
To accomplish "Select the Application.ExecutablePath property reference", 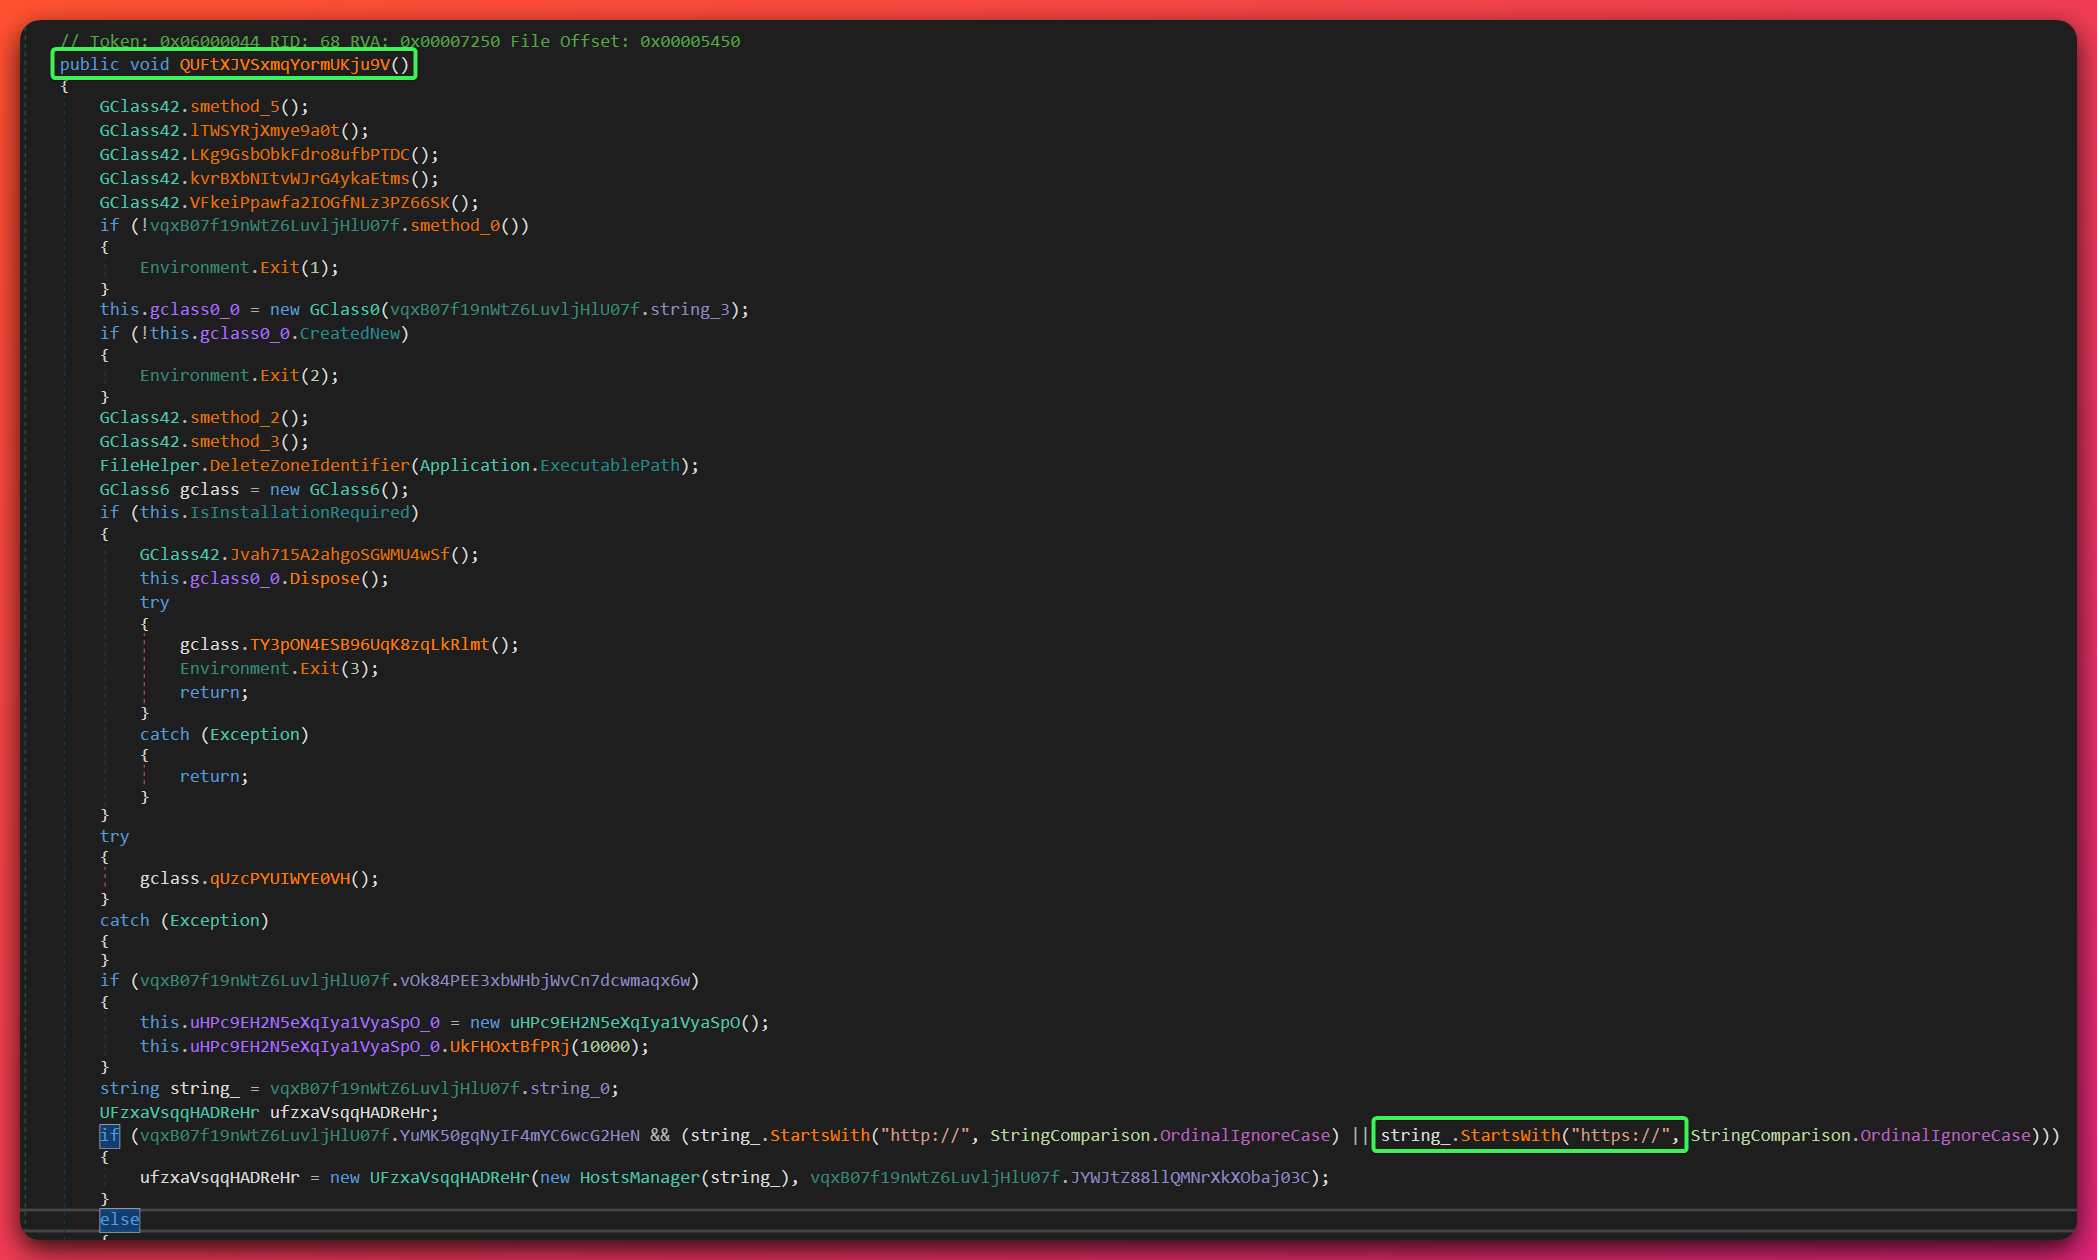I will pos(610,465).
